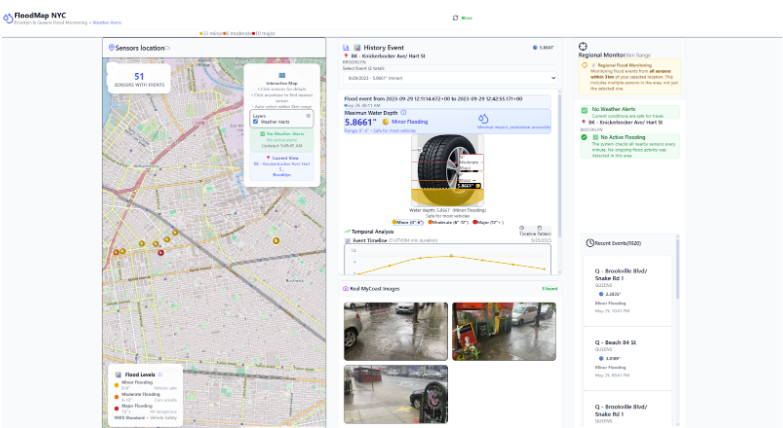Click the Live status indicator in the header
This screenshot has height=428, width=783.
[x=467, y=18]
